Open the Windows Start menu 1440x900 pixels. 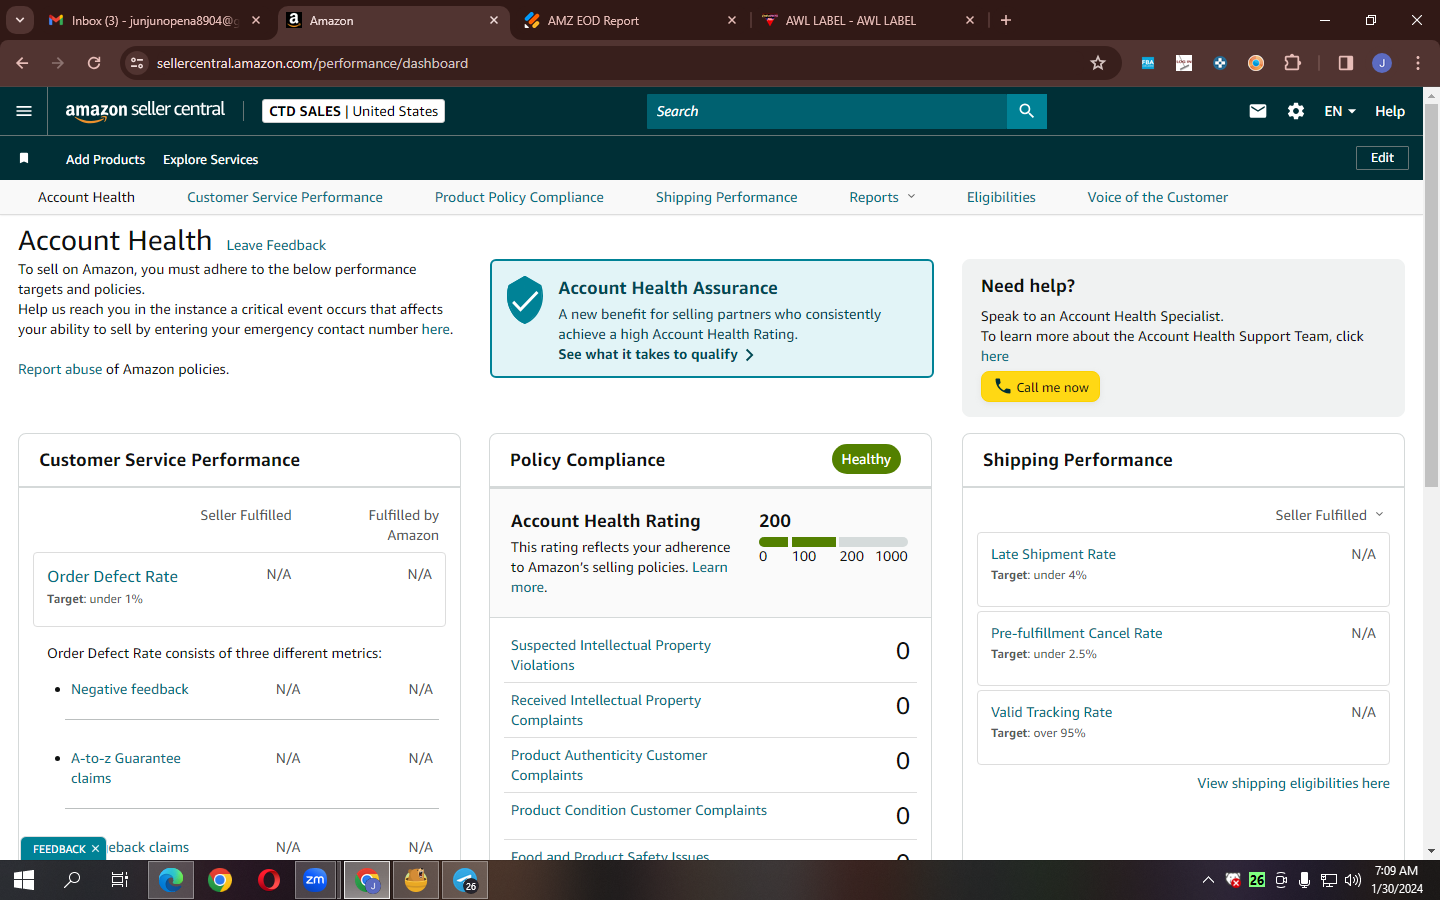point(24,880)
